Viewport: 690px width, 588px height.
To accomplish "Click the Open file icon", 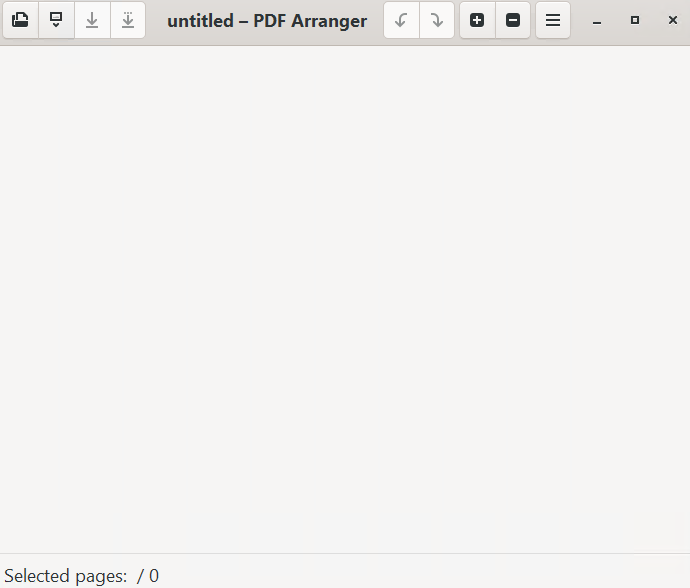I will (20, 20).
